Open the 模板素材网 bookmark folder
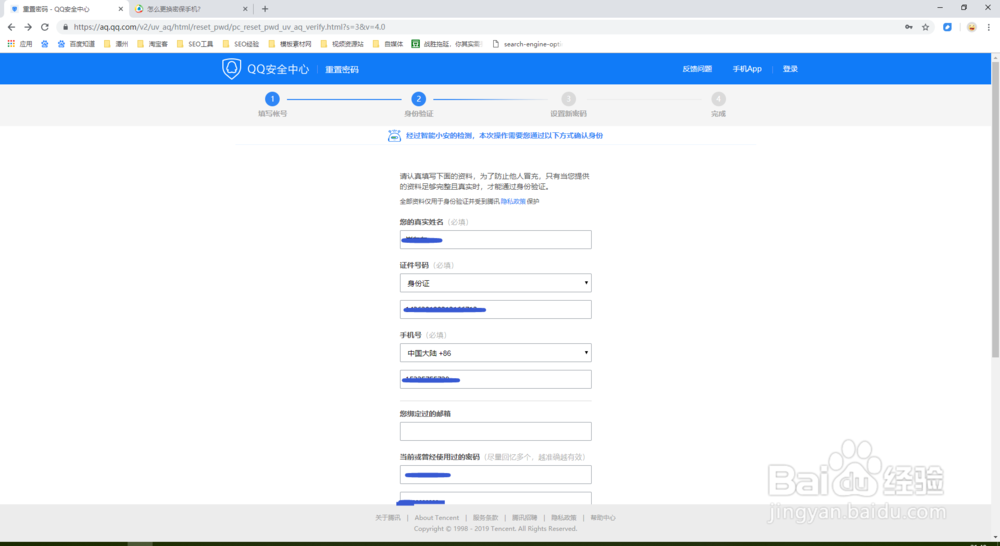1000x546 pixels. pos(290,44)
